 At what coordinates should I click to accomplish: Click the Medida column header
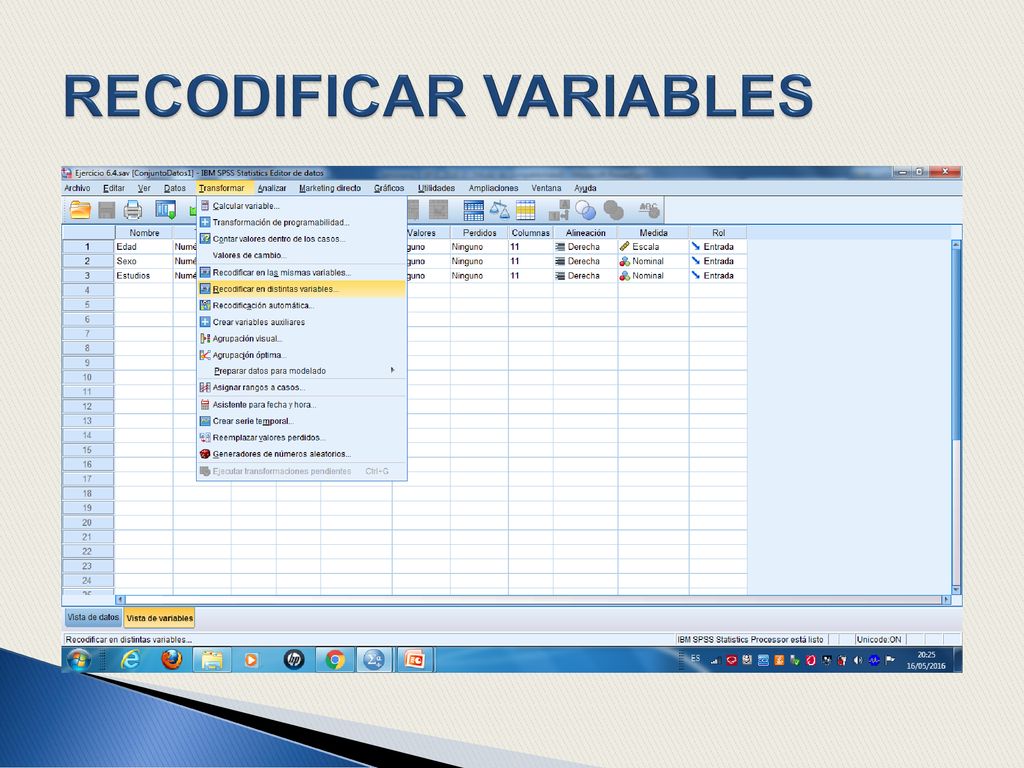[x=653, y=232]
